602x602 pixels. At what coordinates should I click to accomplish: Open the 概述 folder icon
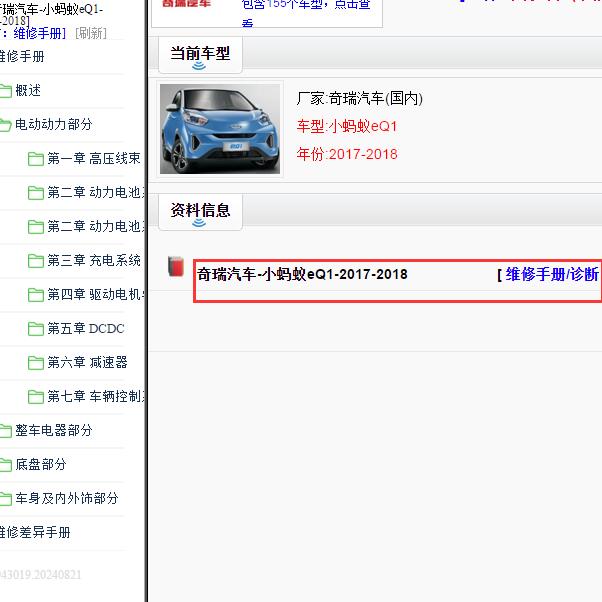5,91
